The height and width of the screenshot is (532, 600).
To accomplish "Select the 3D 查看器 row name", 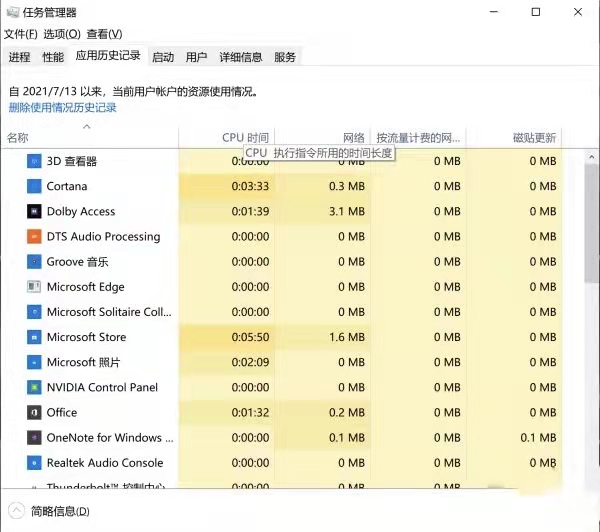I will [x=72, y=161].
